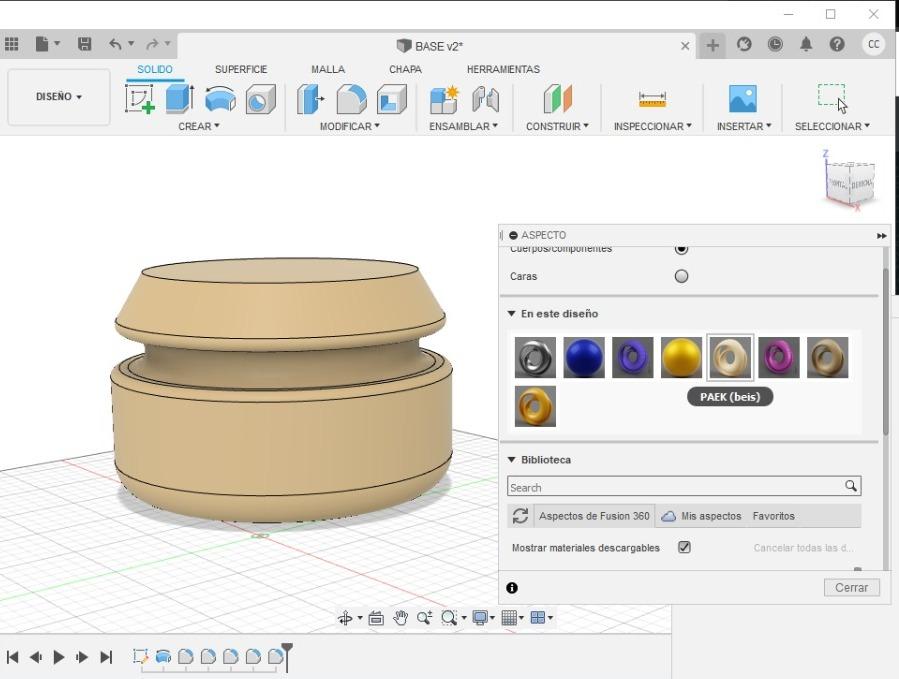
Task: Select the Extrude tool icon
Action: pyautogui.click(x=179, y=99)
